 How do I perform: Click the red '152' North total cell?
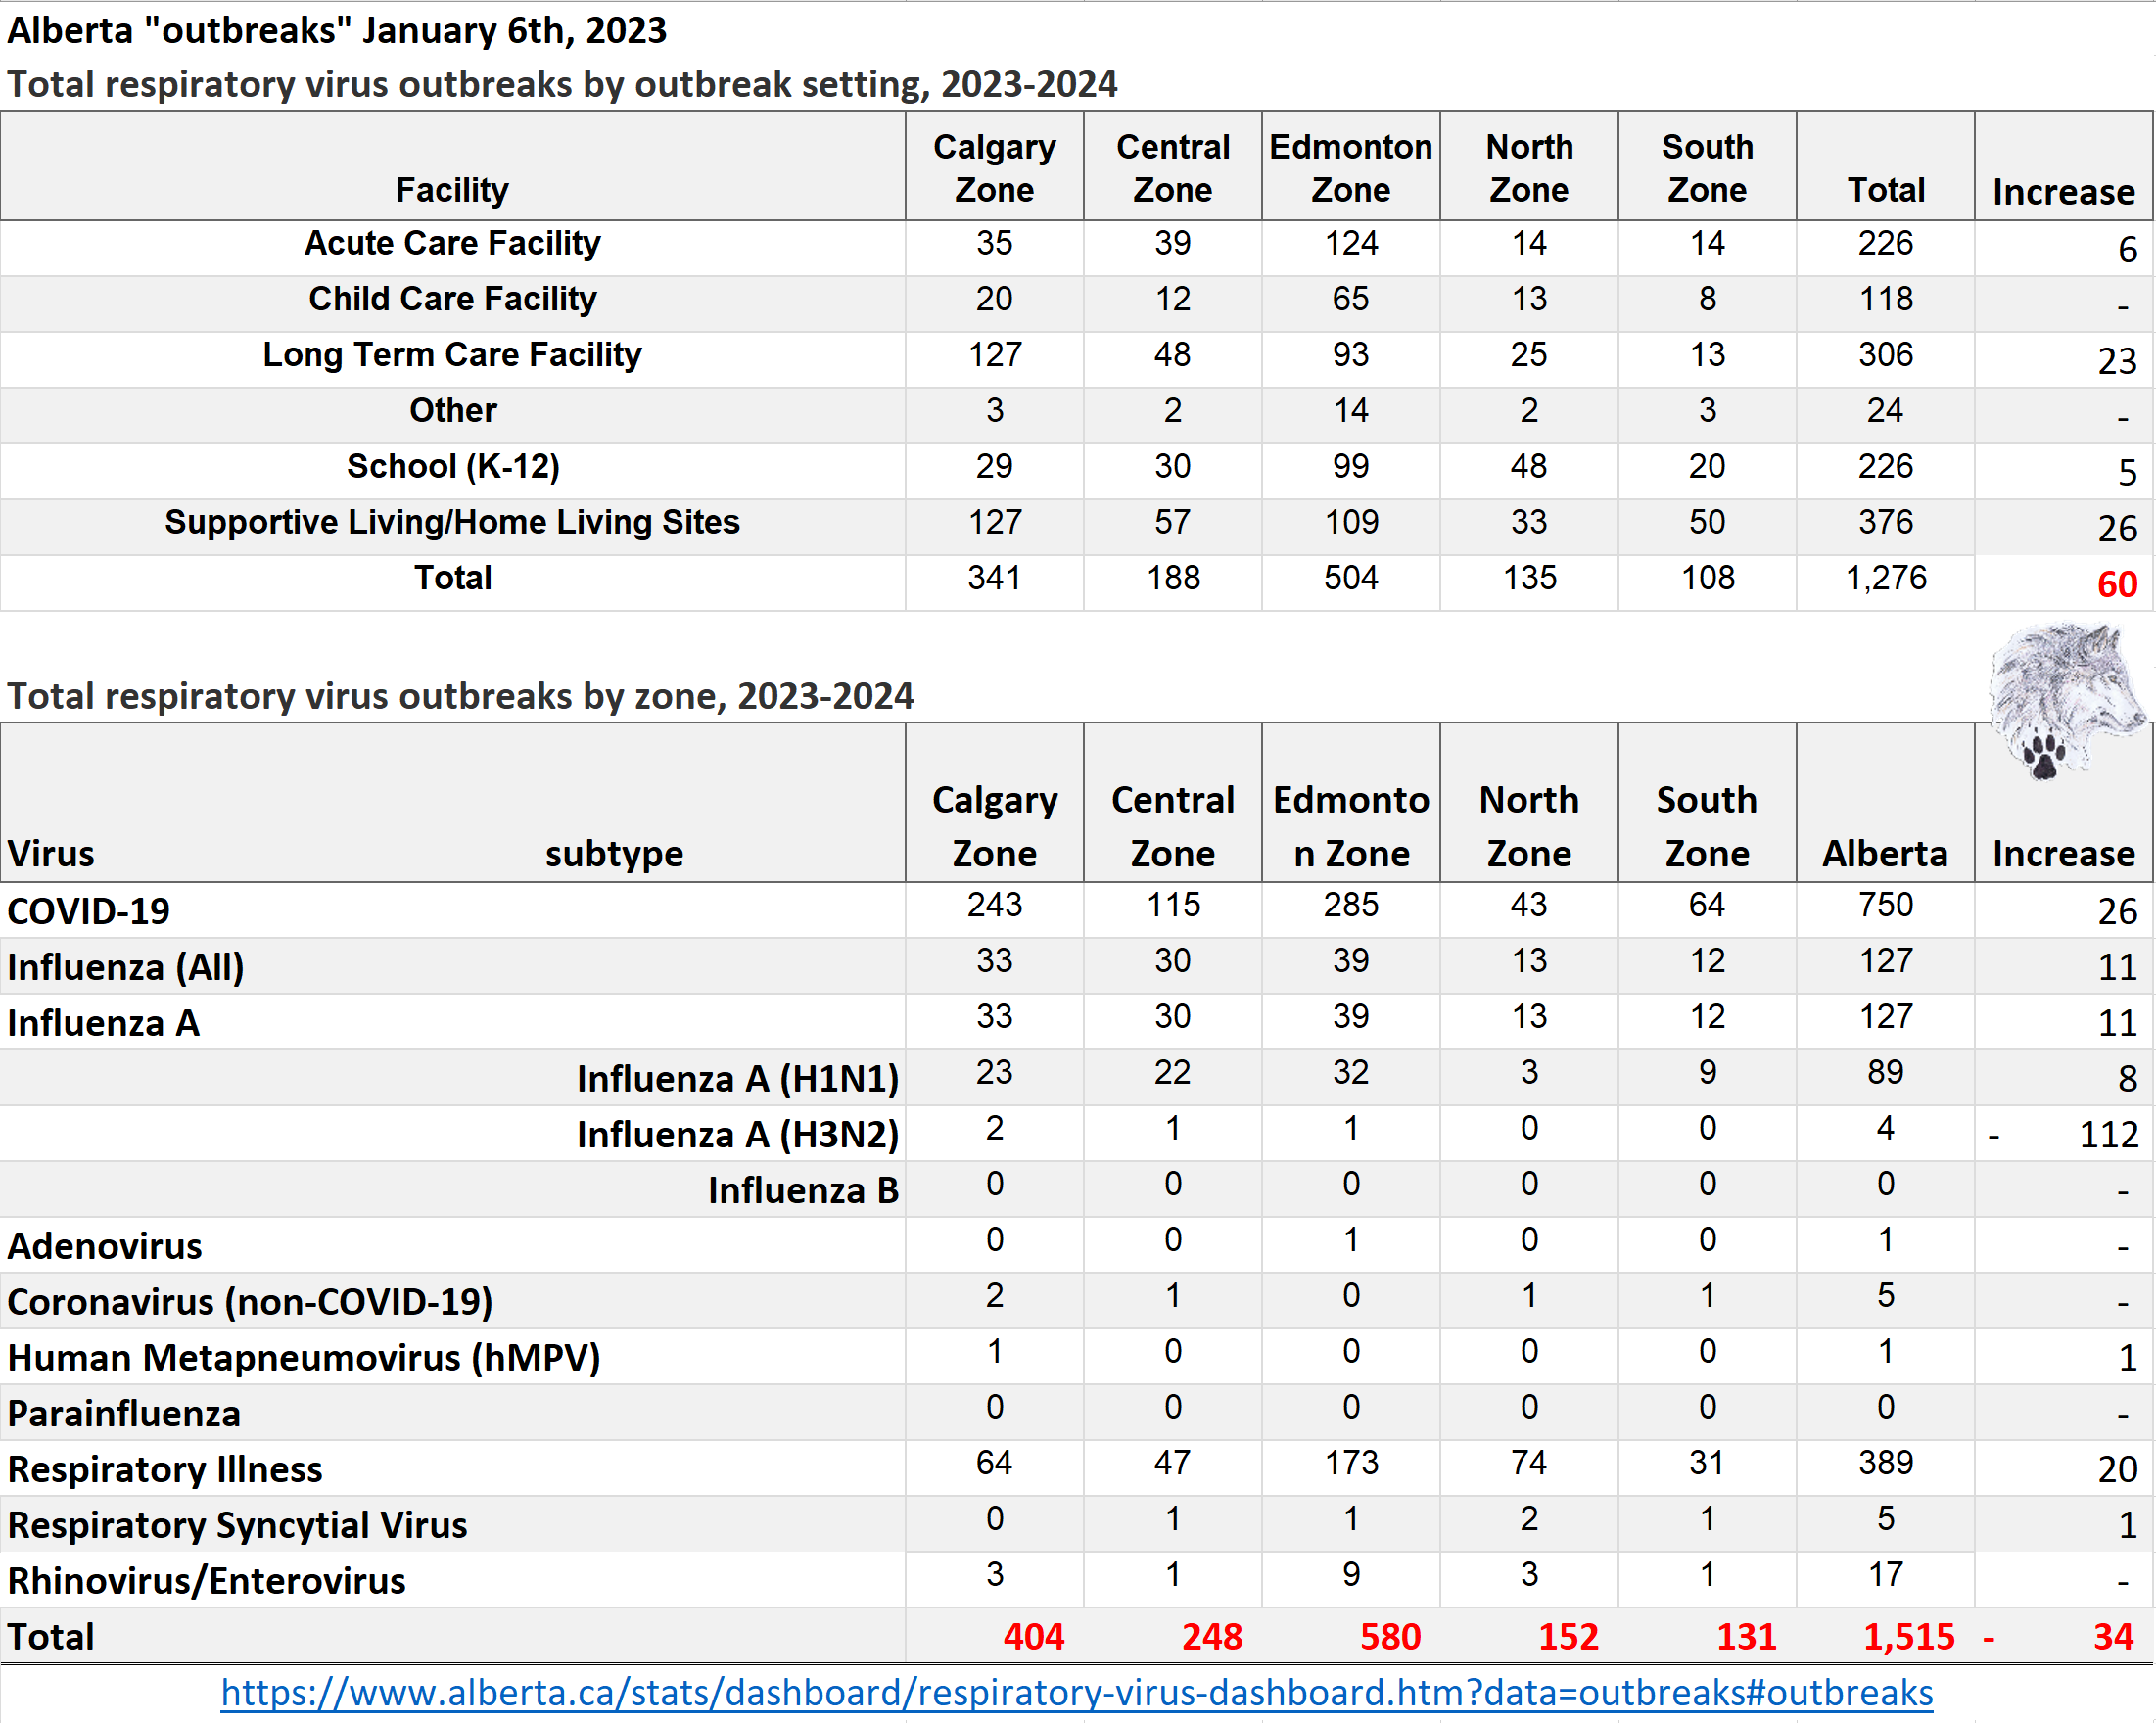tap(1569, 1638)
